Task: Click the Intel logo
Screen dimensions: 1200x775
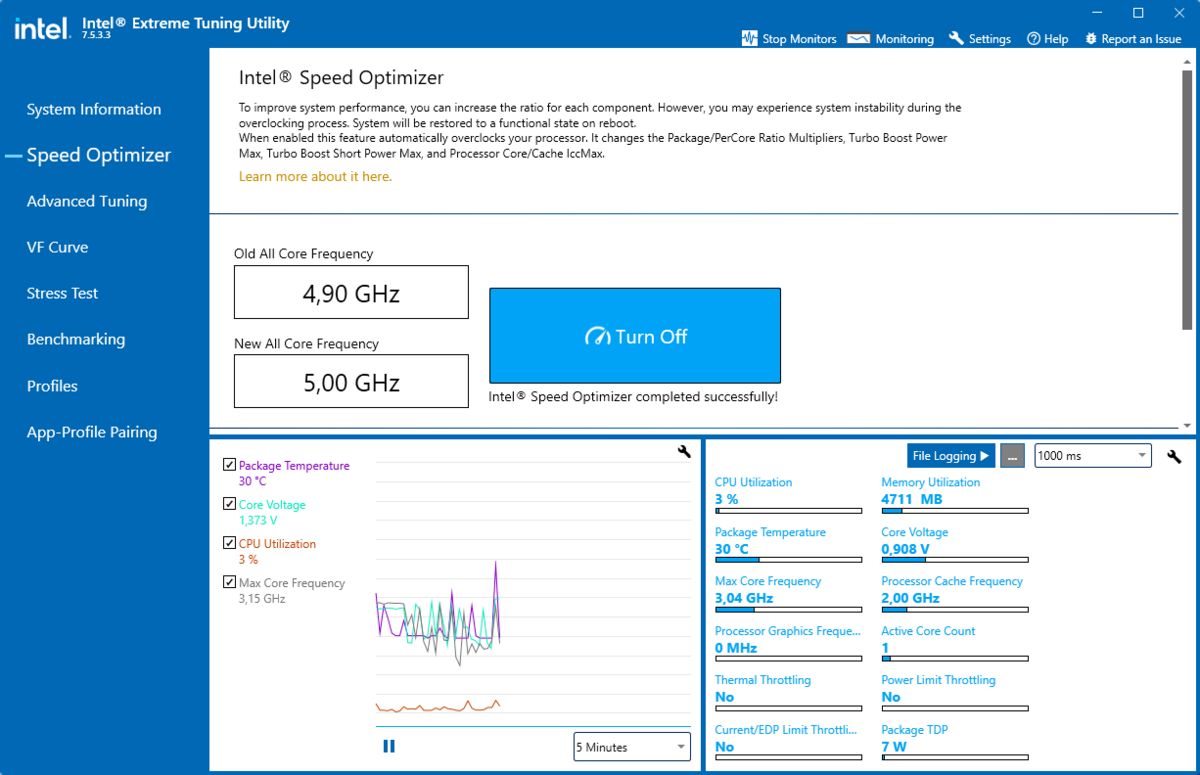Action: pyautogui.click(x=41, y=28)
